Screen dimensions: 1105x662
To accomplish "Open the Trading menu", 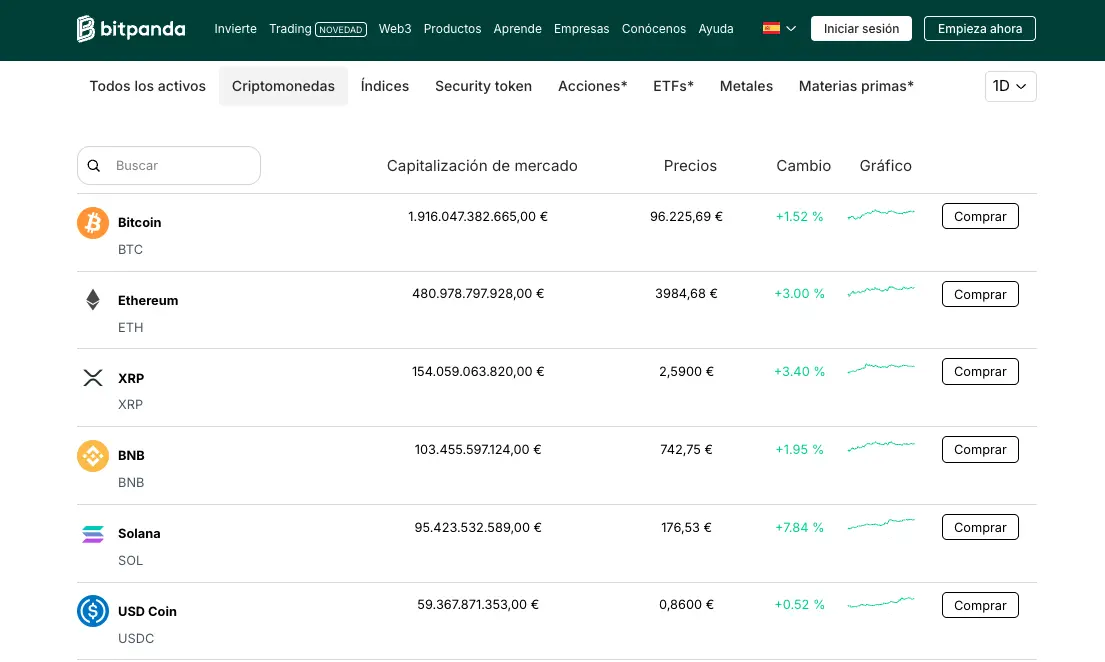I will 290,29.
